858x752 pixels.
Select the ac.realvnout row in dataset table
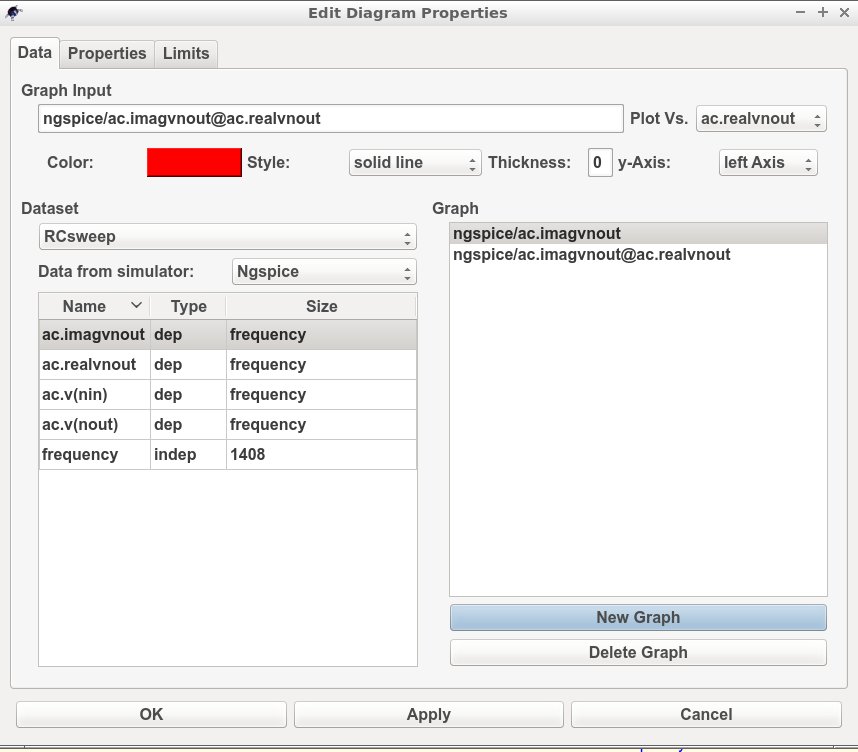(228, 365)
